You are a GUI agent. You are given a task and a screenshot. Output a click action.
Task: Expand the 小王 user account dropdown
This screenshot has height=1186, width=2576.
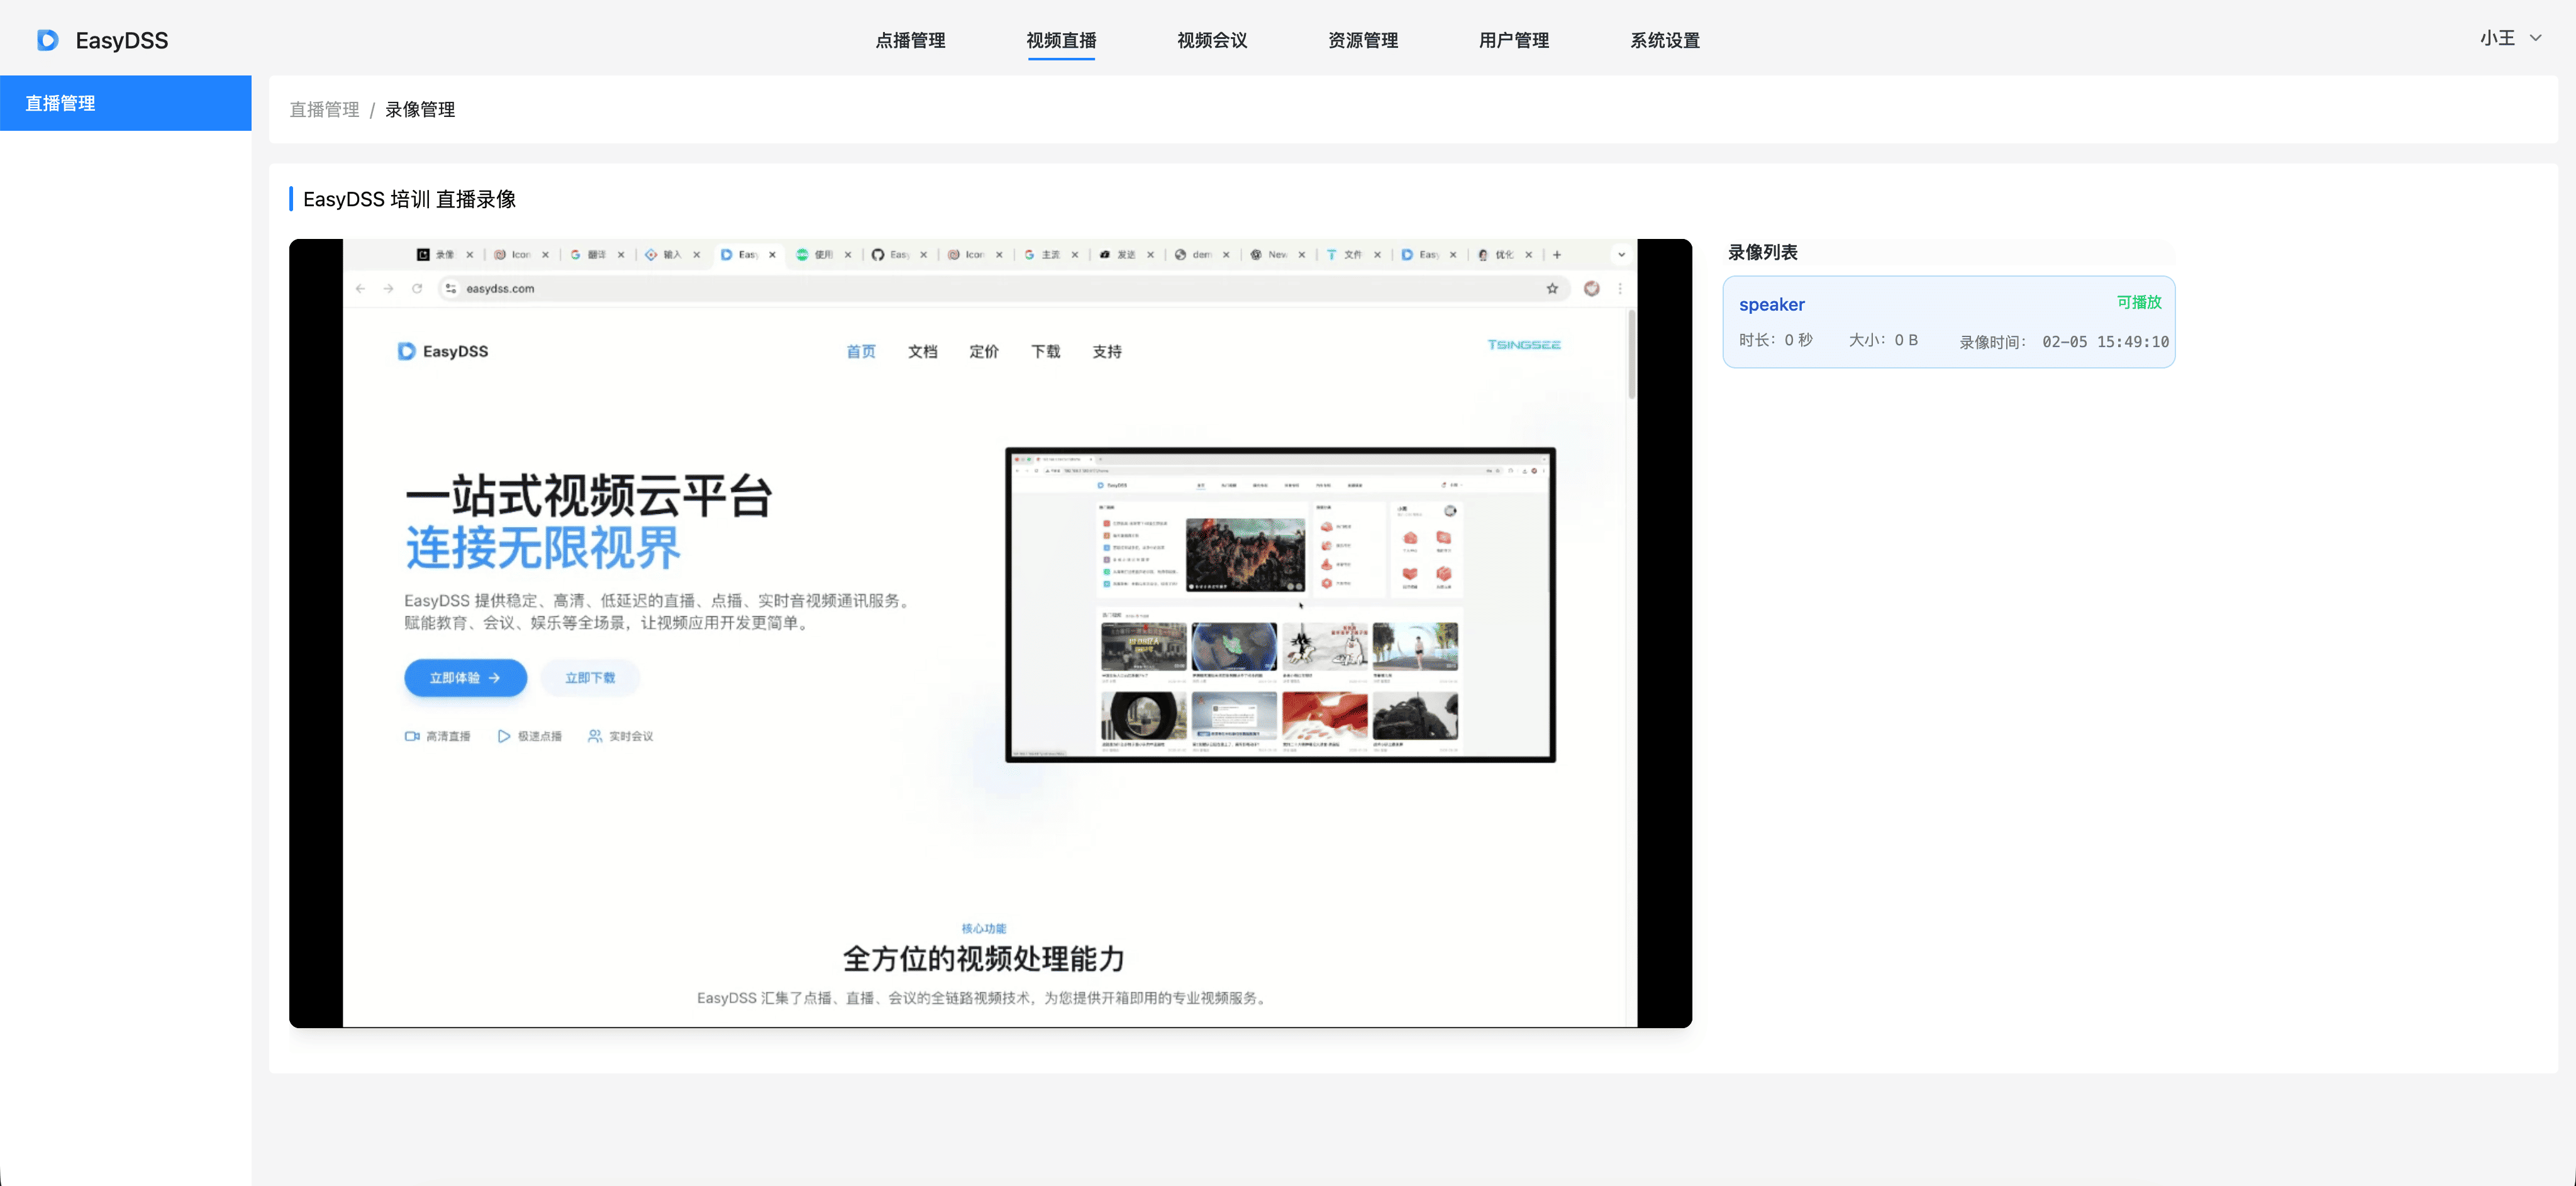(2510, 38)
